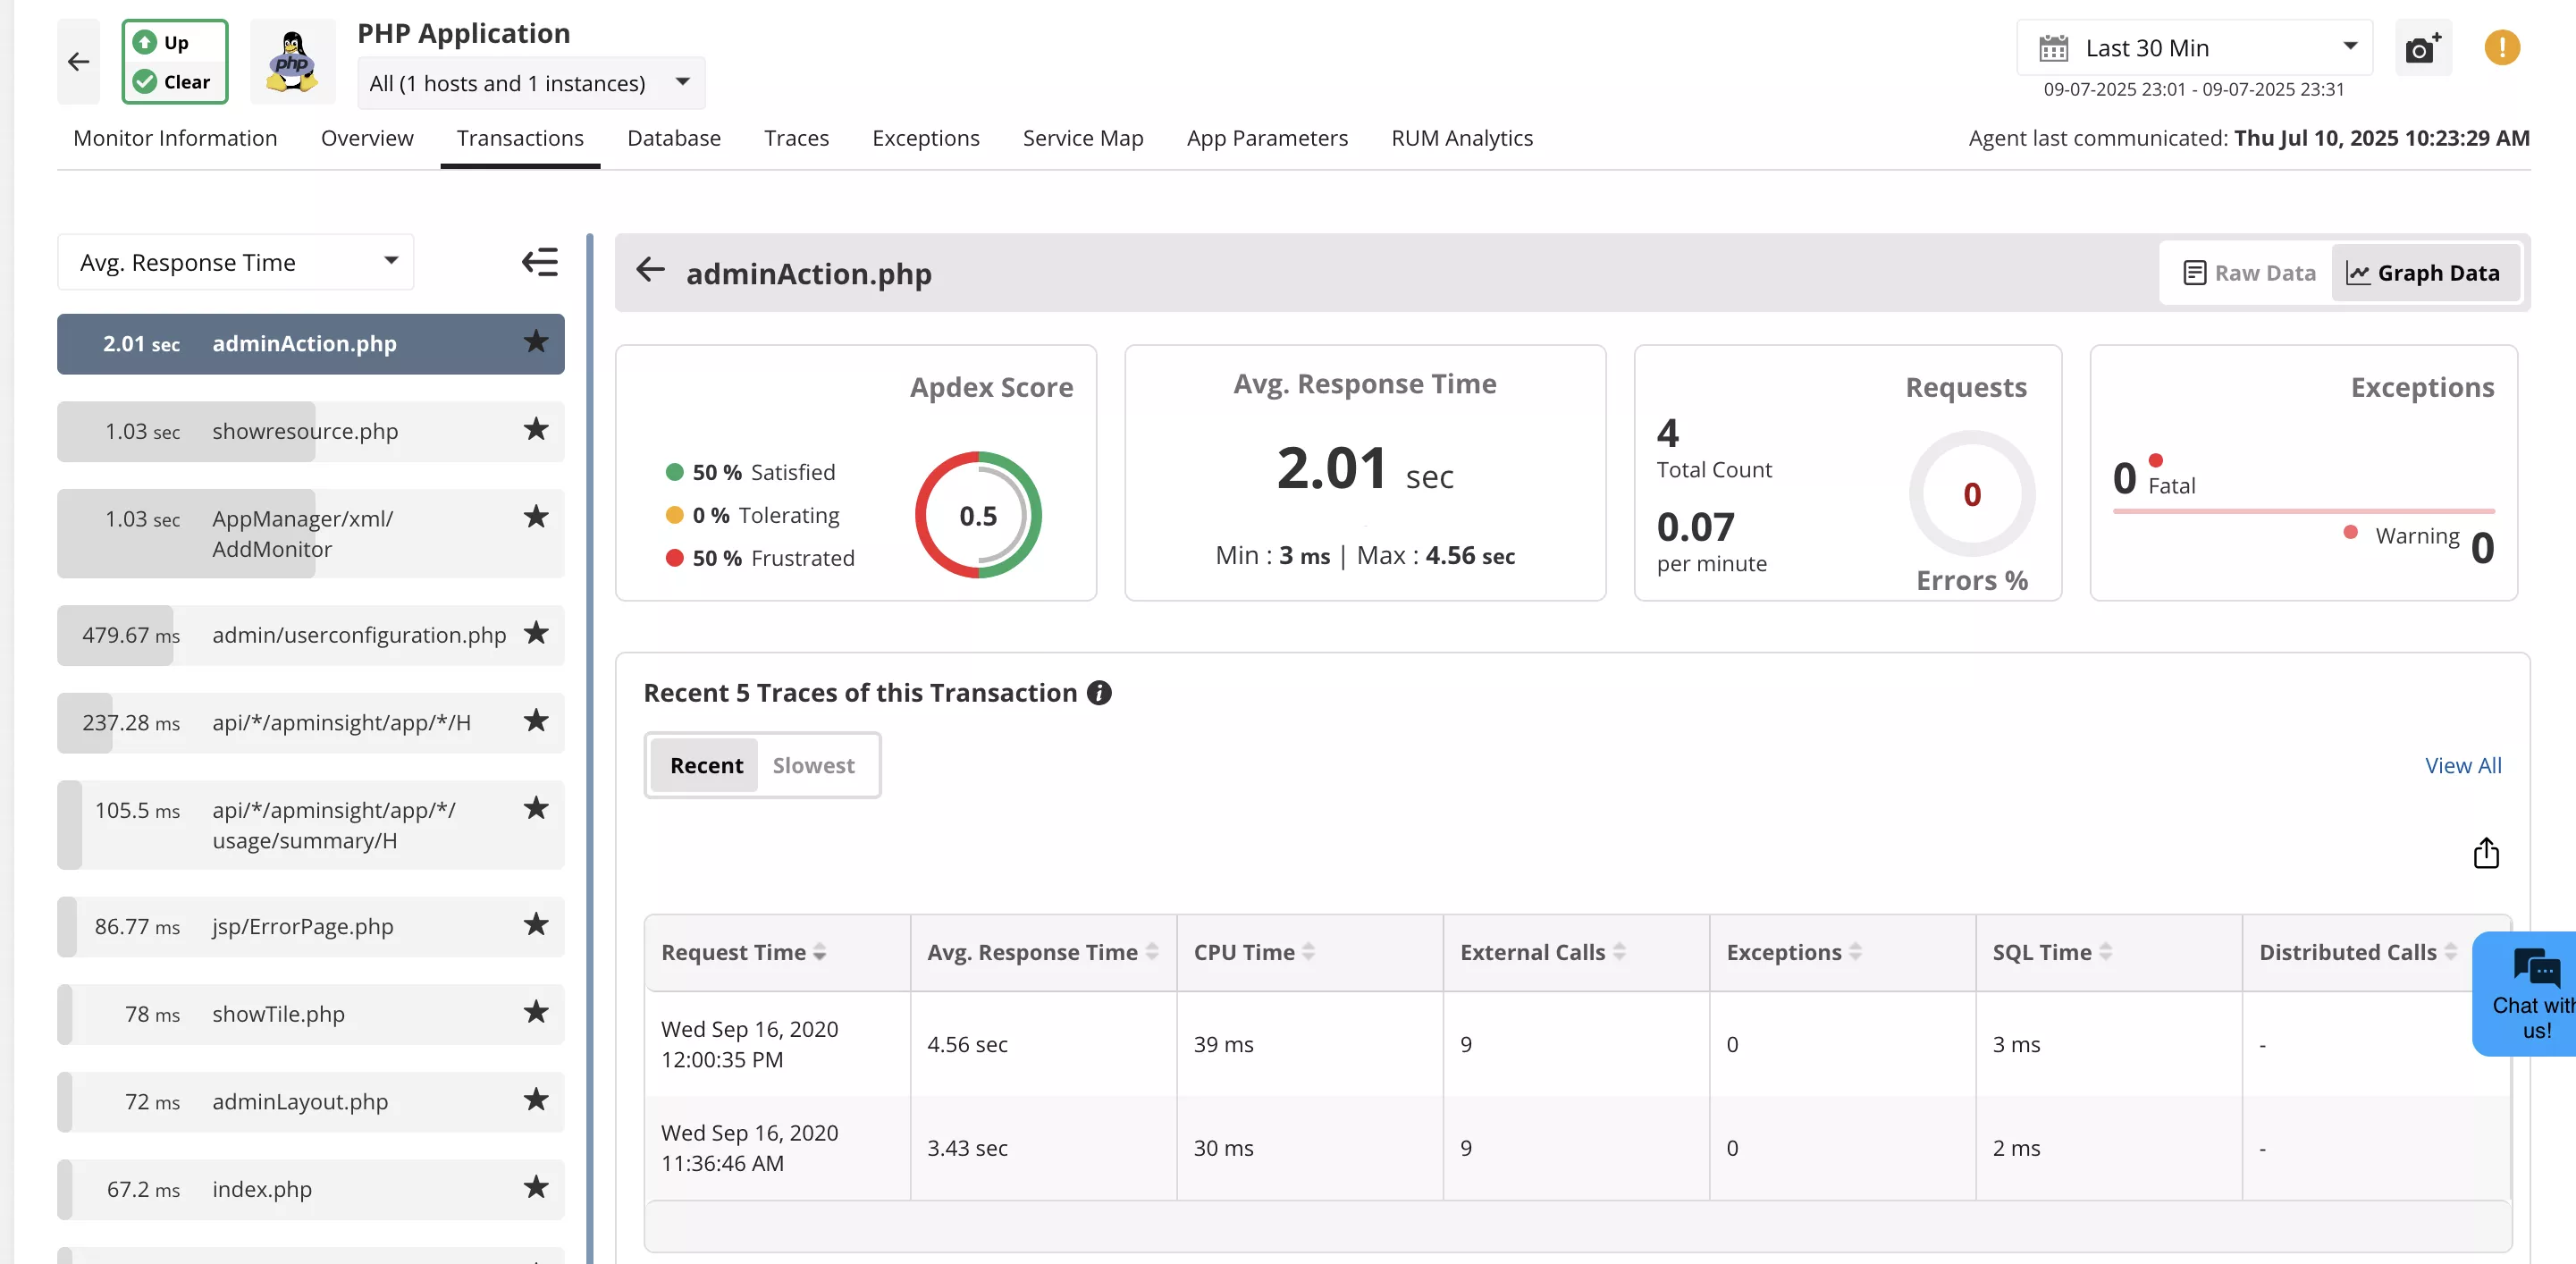The height and width of the screenshot is (1264, 2576).
Task: Open the Avg. Response Time metric dropdown
Action: 235,261
